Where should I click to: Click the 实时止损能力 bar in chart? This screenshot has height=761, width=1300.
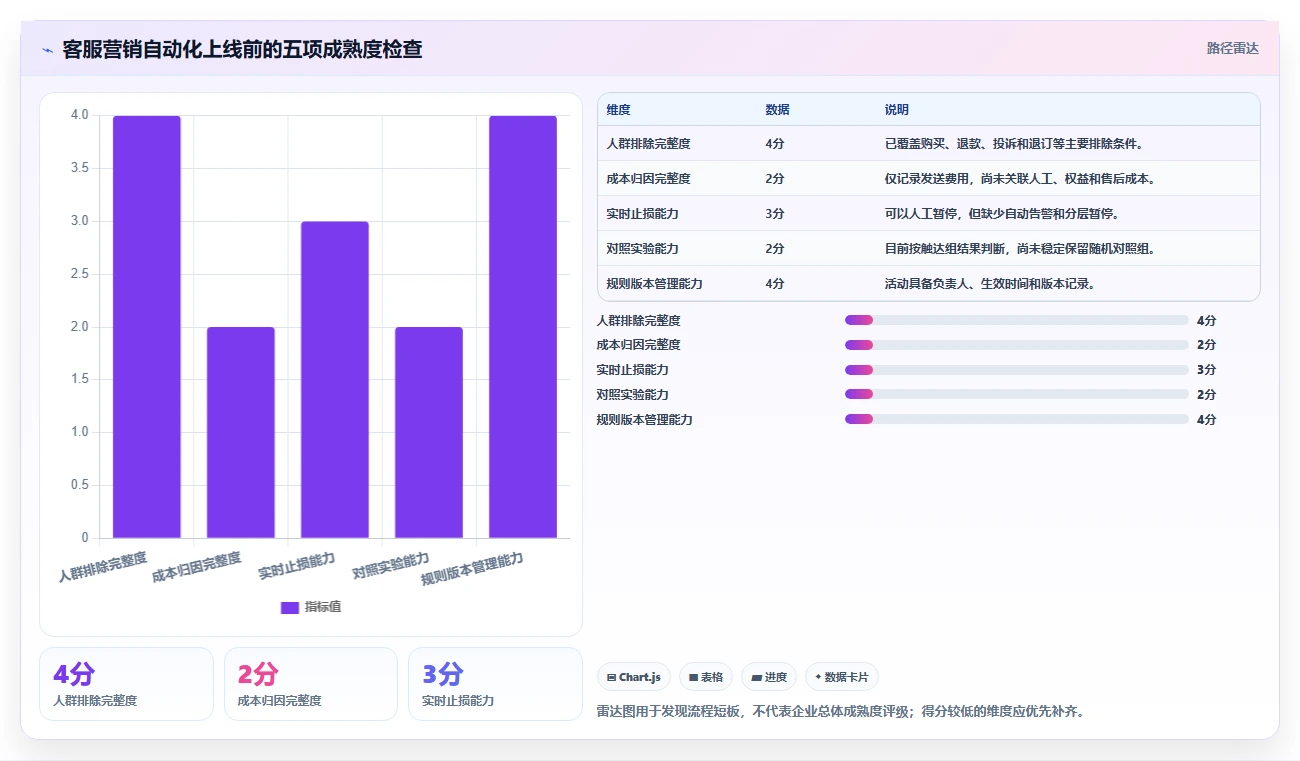click(335, 380)
